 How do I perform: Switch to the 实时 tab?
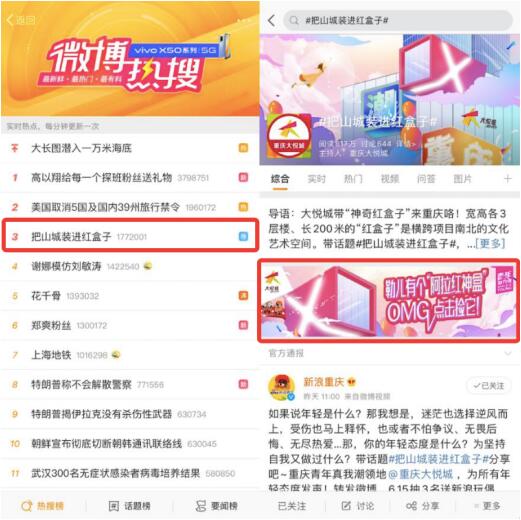pyautogui.click(x=316, y=179)
